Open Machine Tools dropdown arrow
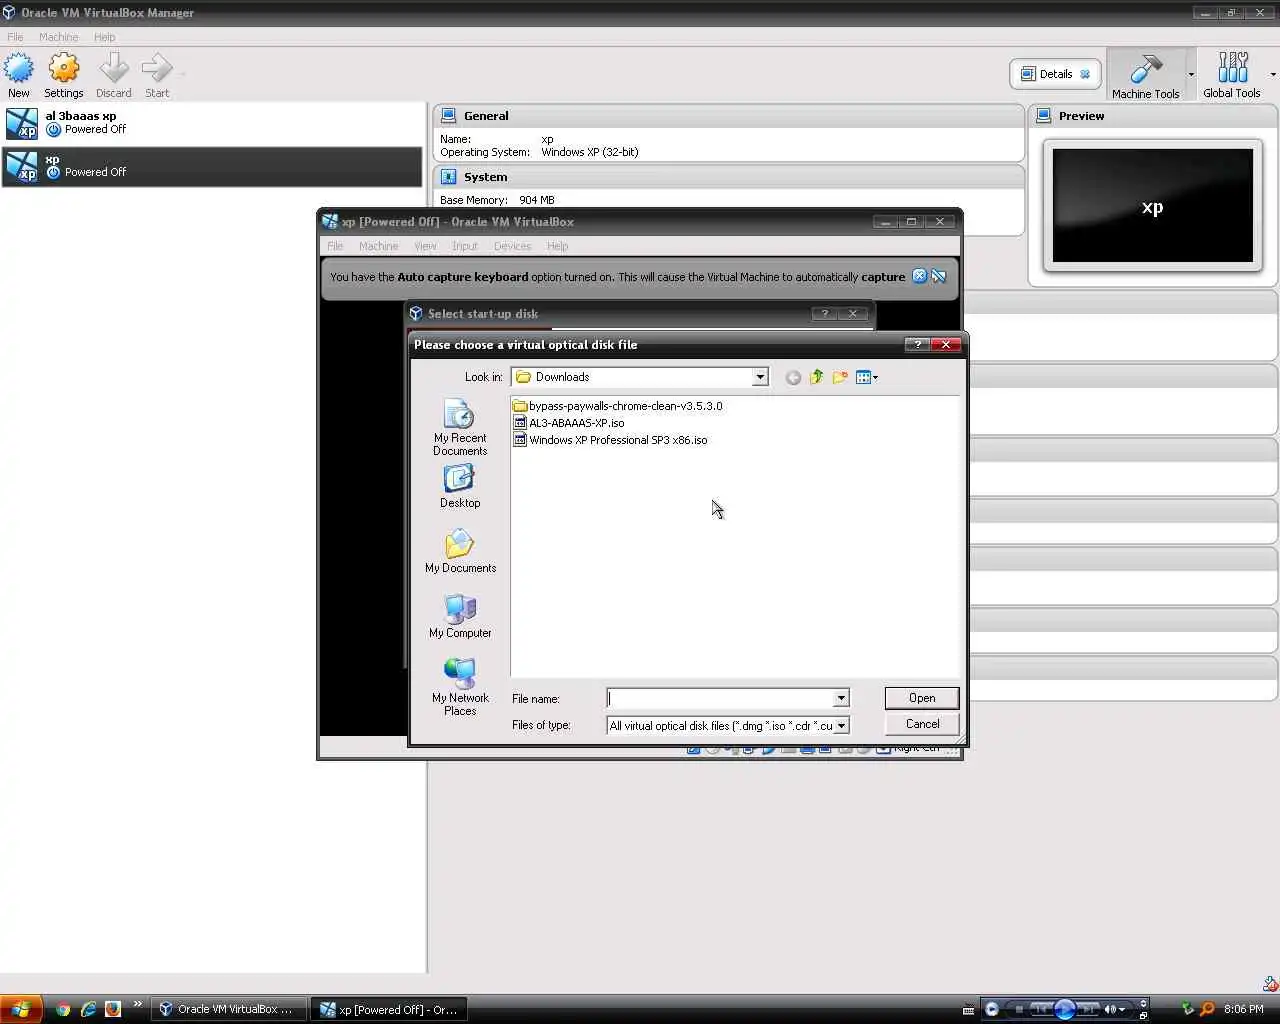The width and height of the screenshot is (1280, 1024). [1191, 74]
